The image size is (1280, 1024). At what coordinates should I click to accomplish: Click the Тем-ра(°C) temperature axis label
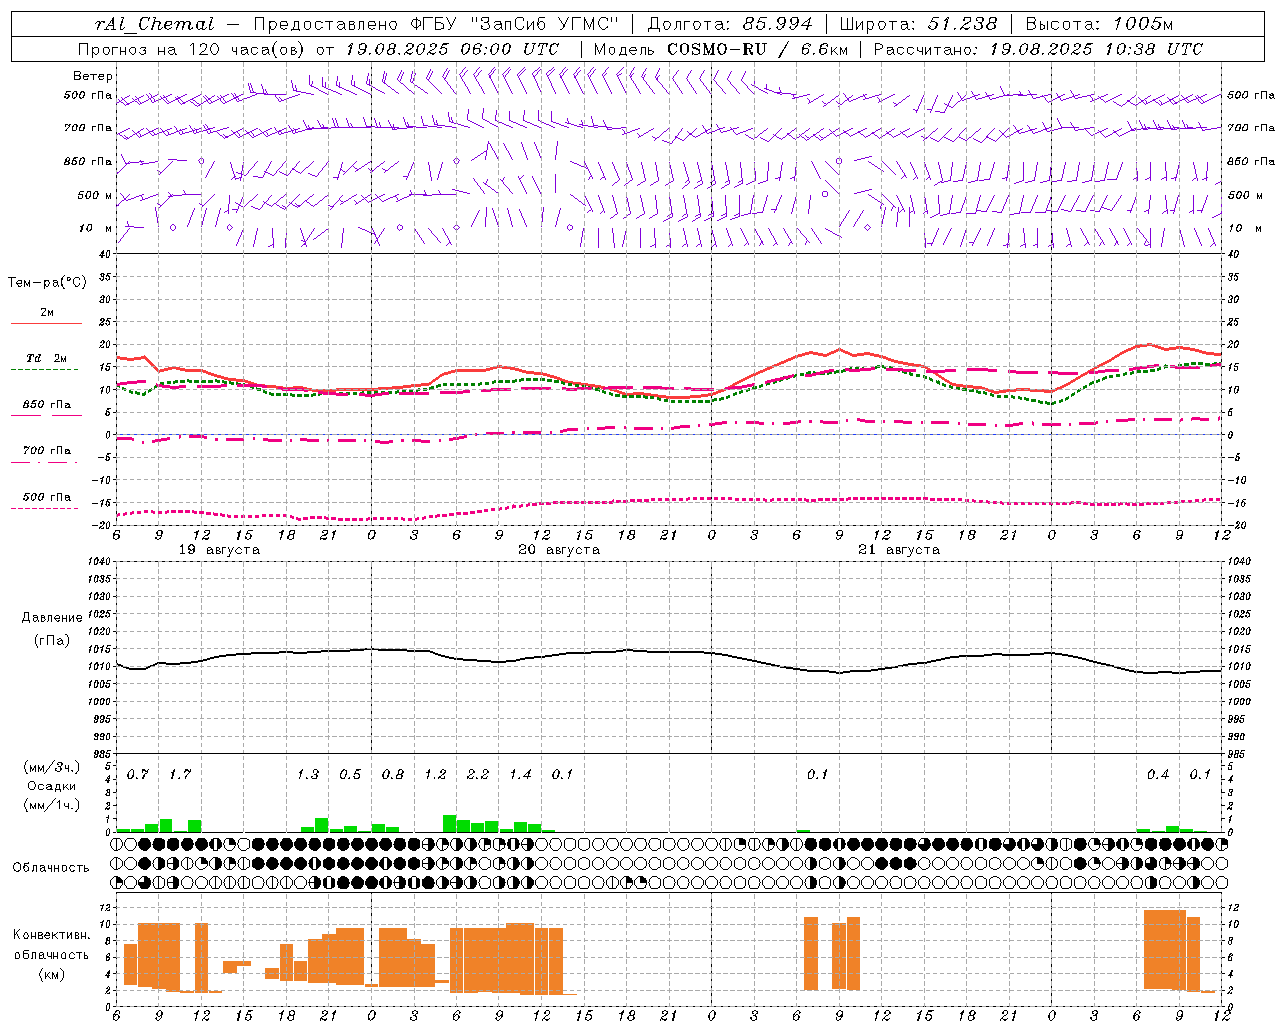pos(47,283)
